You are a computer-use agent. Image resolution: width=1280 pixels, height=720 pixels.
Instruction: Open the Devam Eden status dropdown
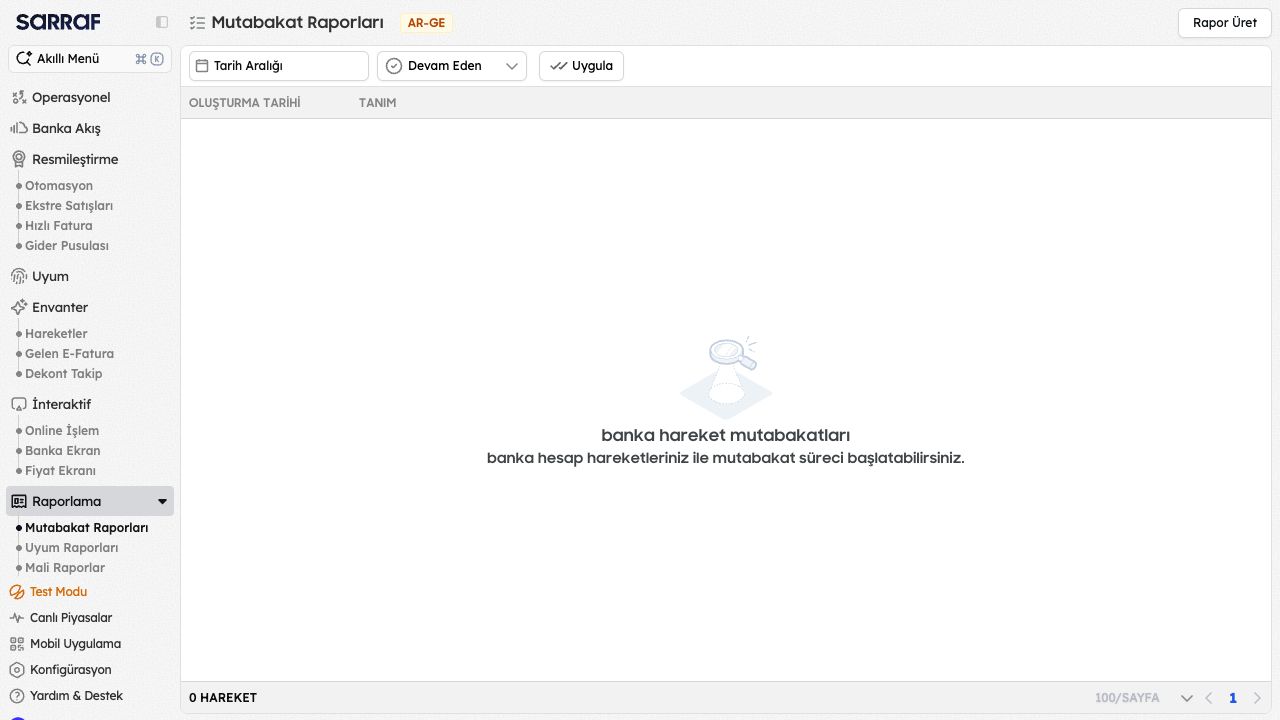pyautogui.click(x=452, y=66)
